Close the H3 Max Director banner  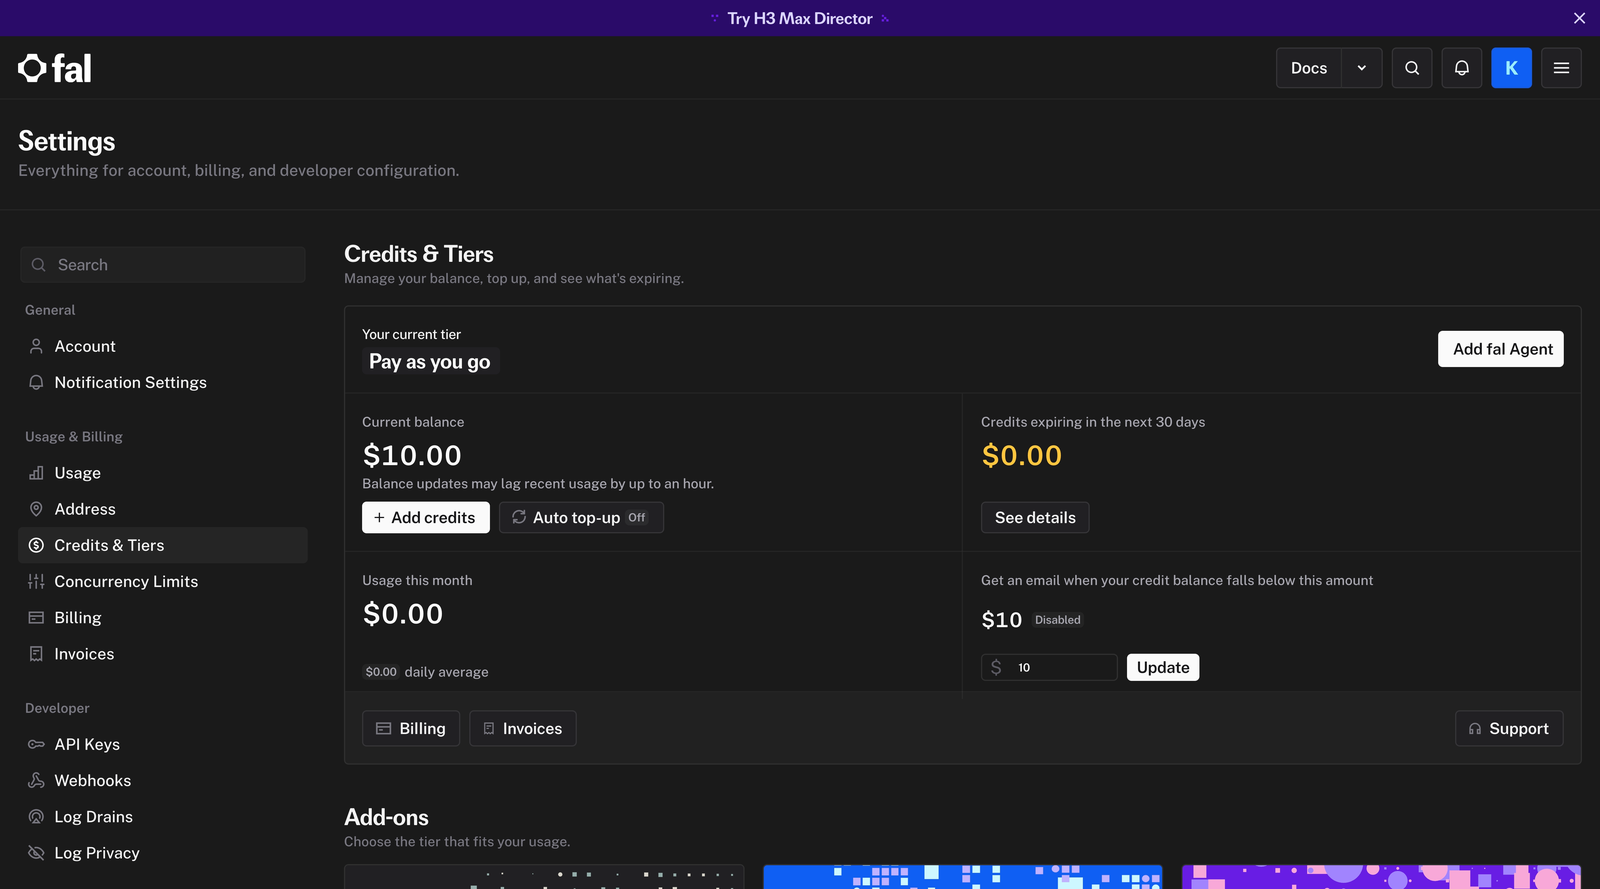pos(1579,18)
